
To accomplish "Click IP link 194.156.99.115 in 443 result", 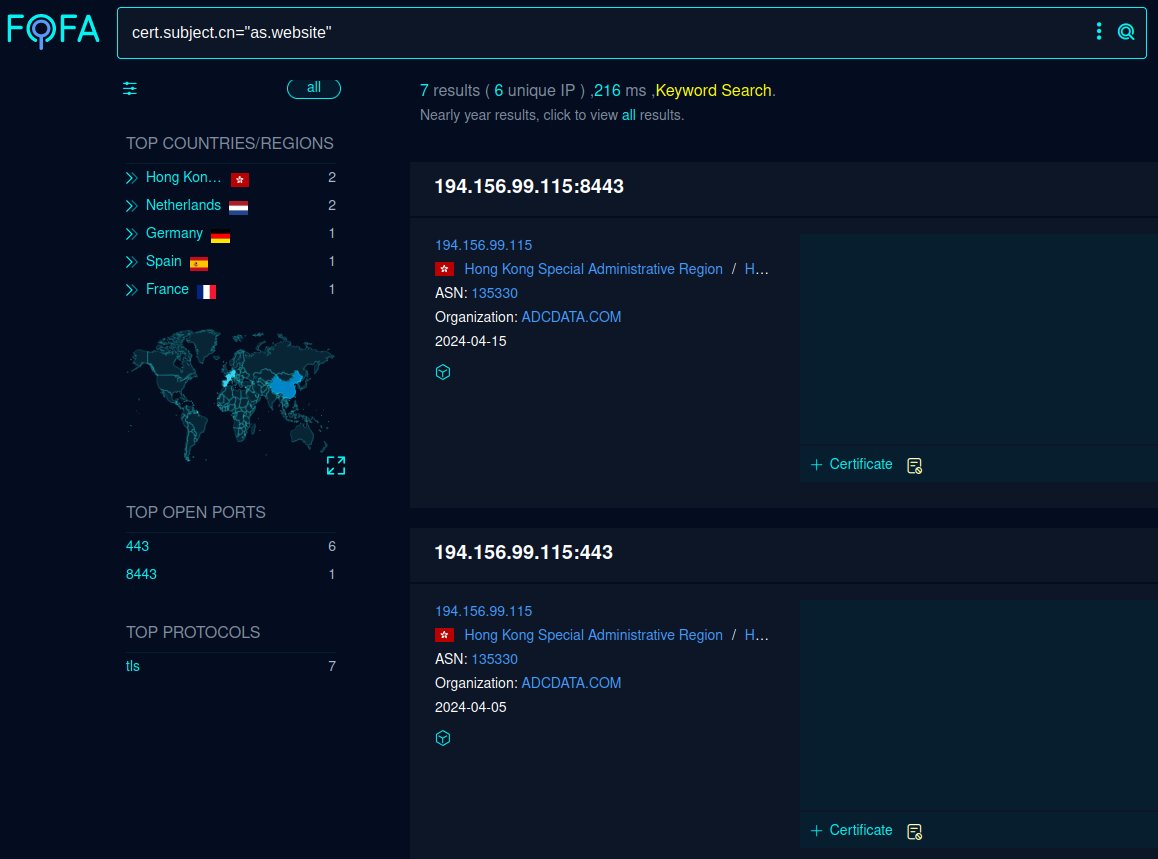I will click(x=483, y=612).
